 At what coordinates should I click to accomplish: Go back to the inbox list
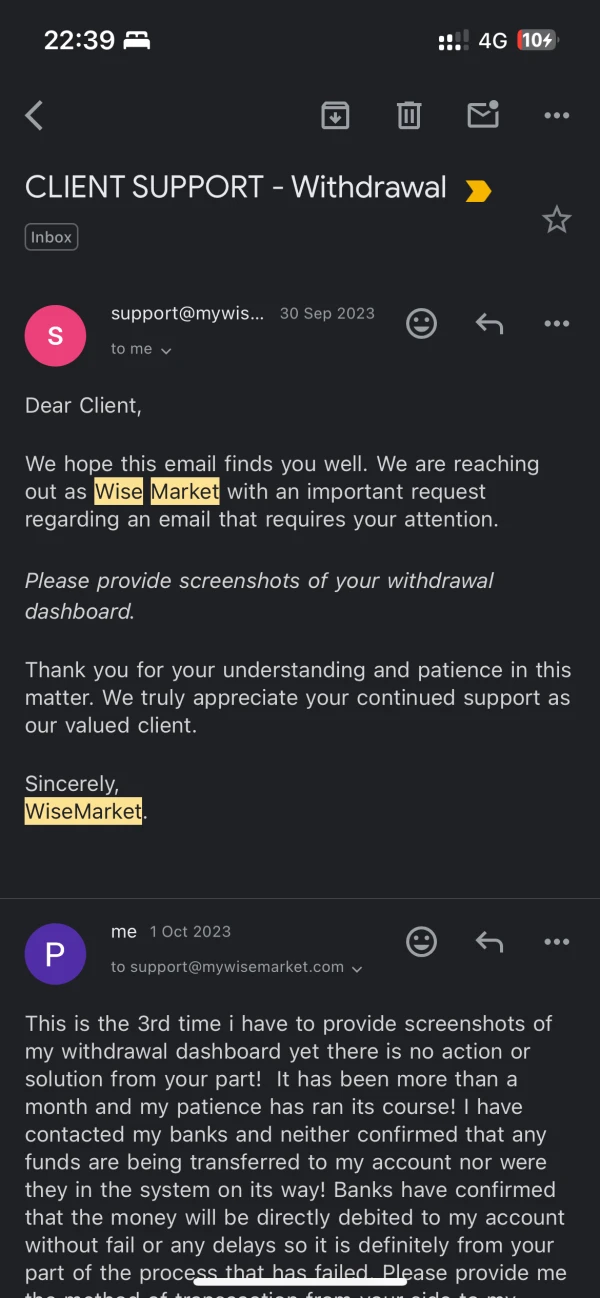click(x=35, y=116)
